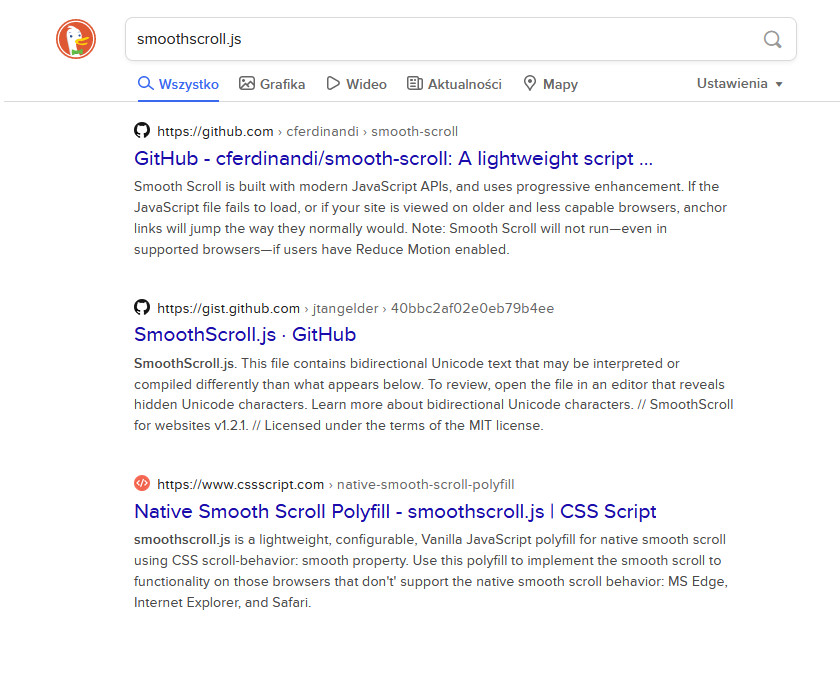Open Native Smooth Scroll Polyfill result title

[x=395, y=512]
